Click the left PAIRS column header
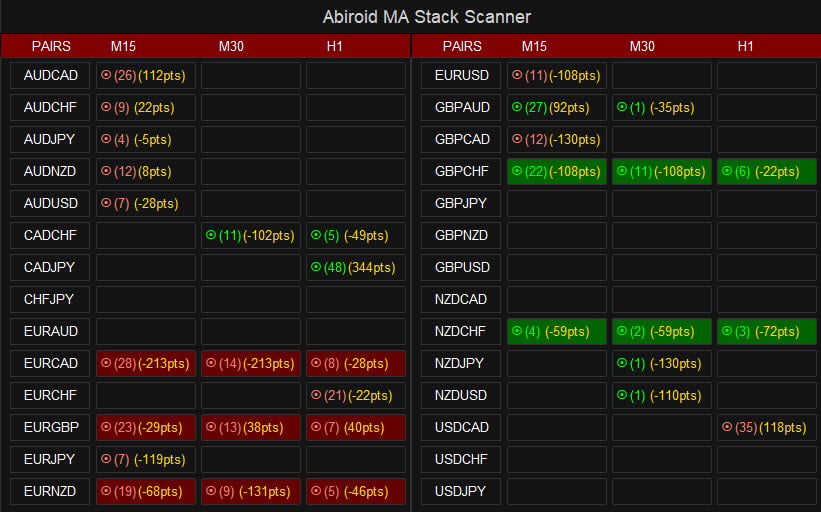821x512 pixels. tap(51, 46)
